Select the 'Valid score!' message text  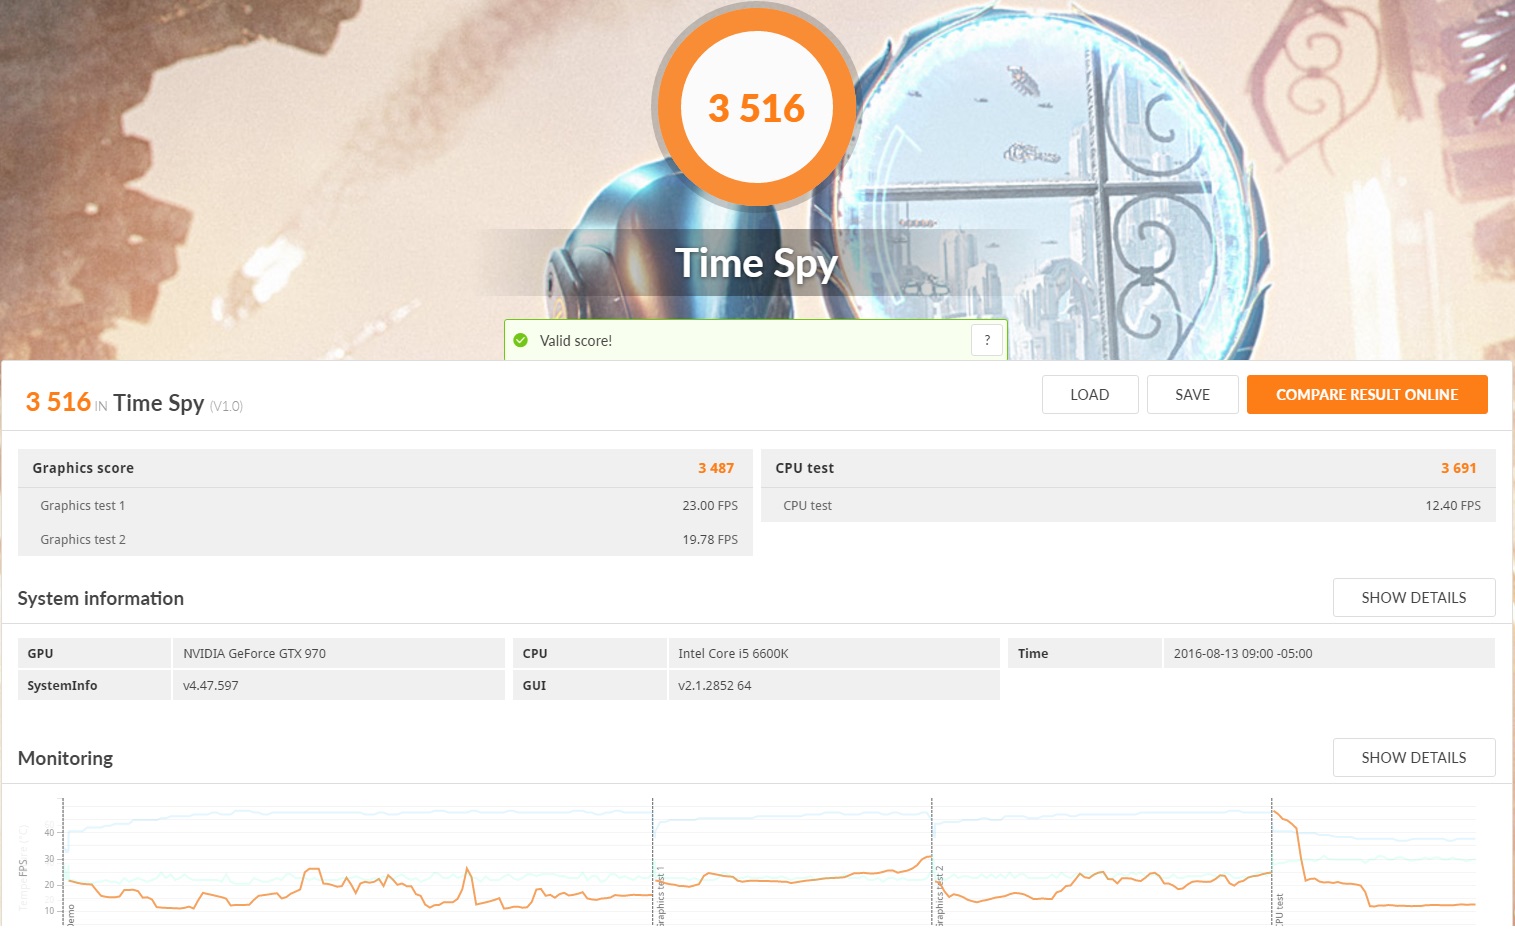pos(575,341)
